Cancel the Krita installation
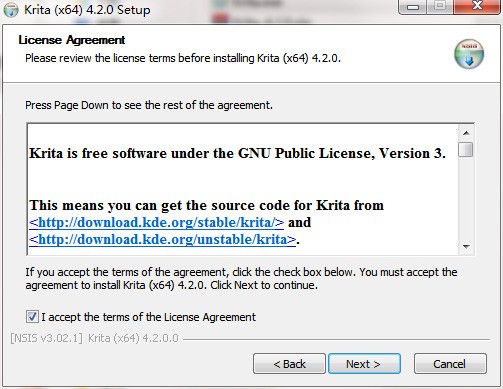The image size is (503, 389). [x=450, y=364]
